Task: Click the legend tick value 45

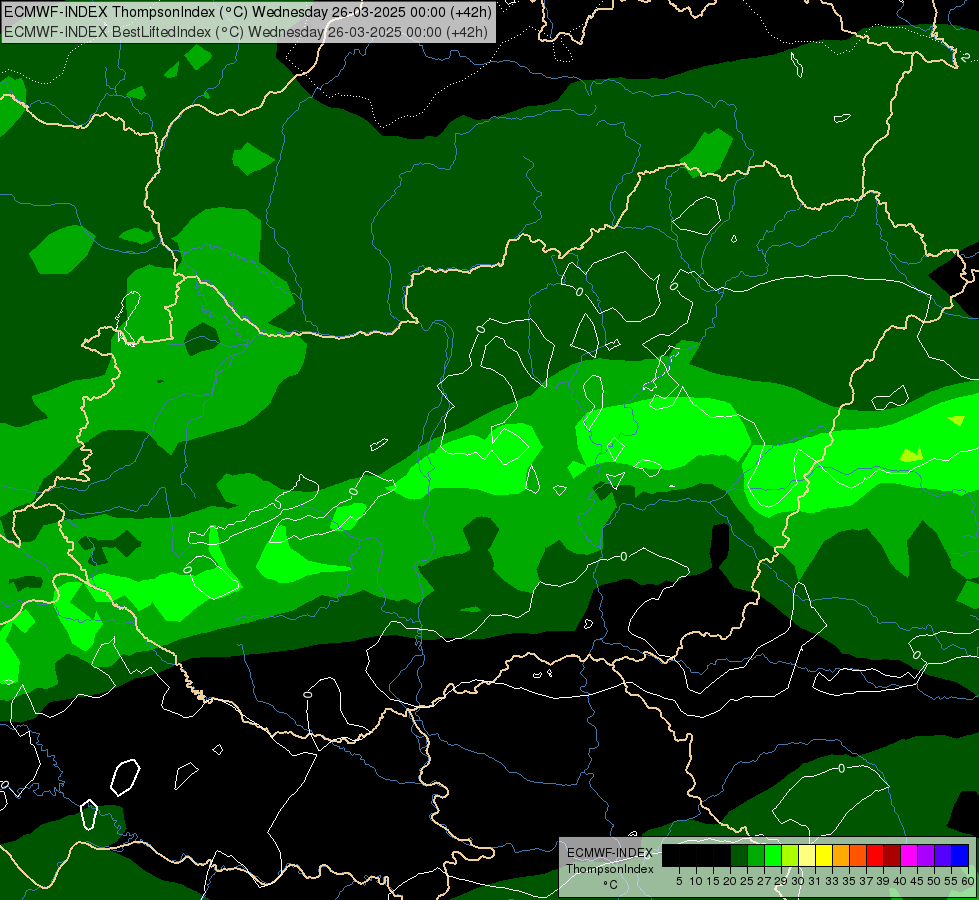Action: (x=917, y=881)
